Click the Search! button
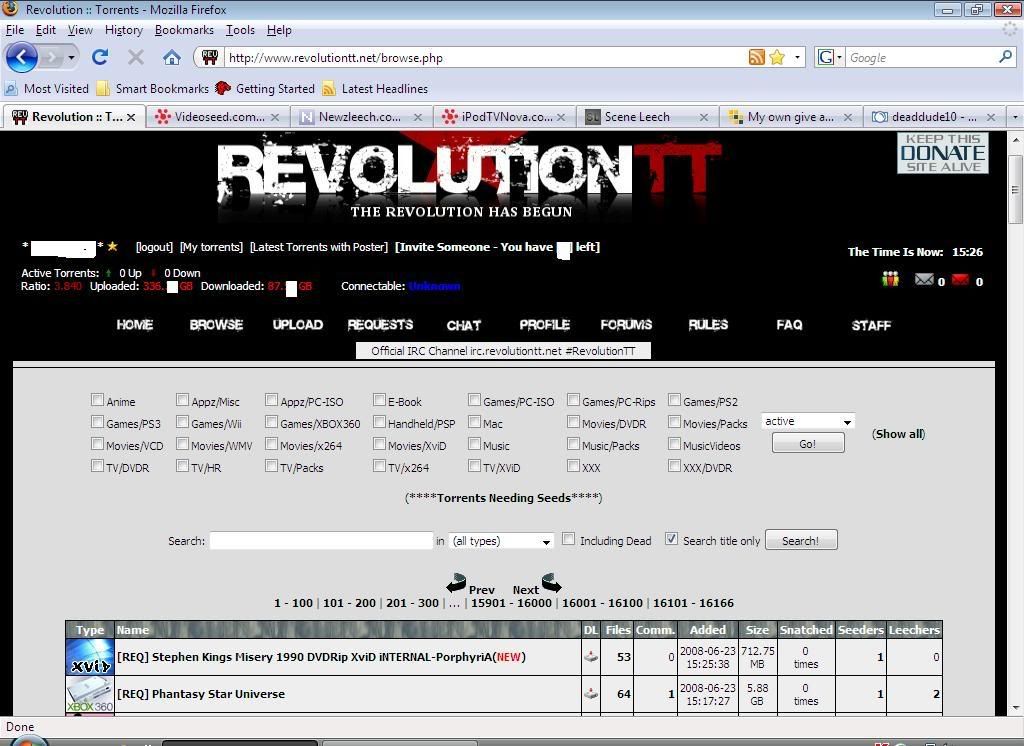Image resolution: width=1024 pixels, height=746 pixels. [x=801, y=540]
